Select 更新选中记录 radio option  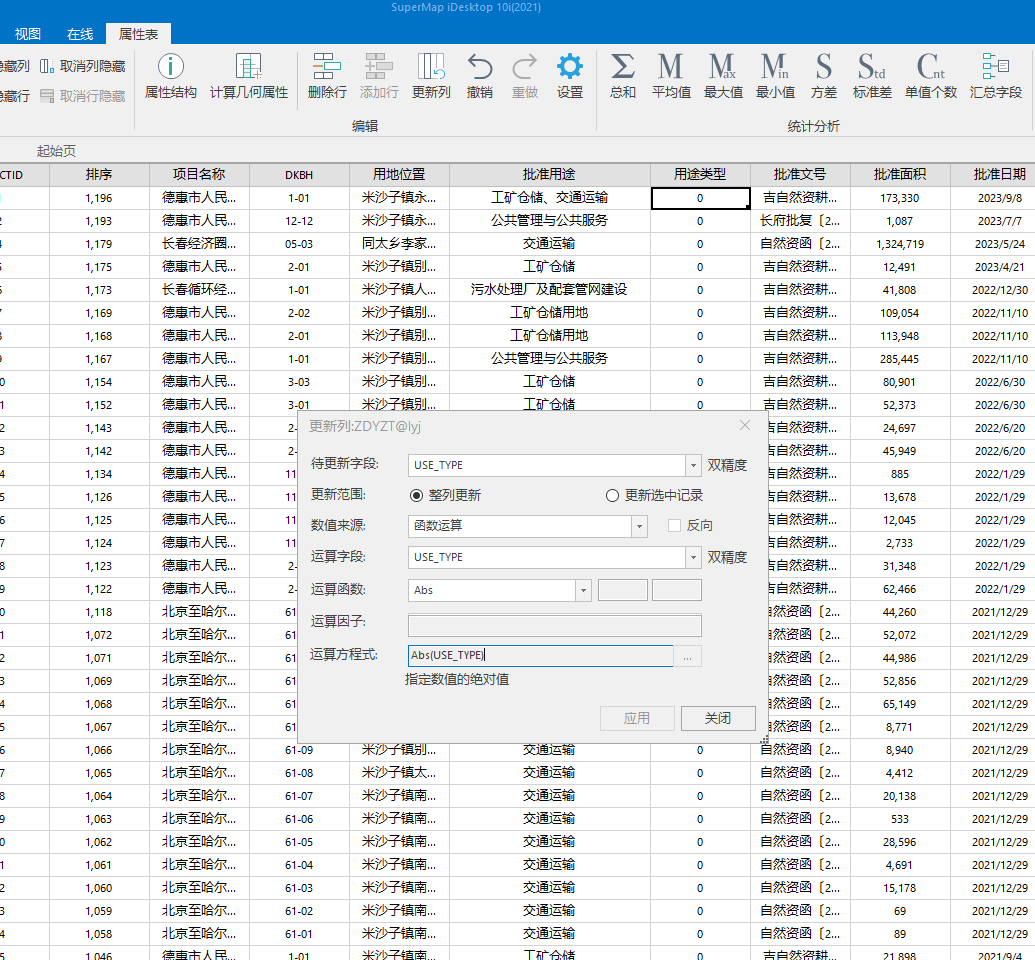click(655, 495)
